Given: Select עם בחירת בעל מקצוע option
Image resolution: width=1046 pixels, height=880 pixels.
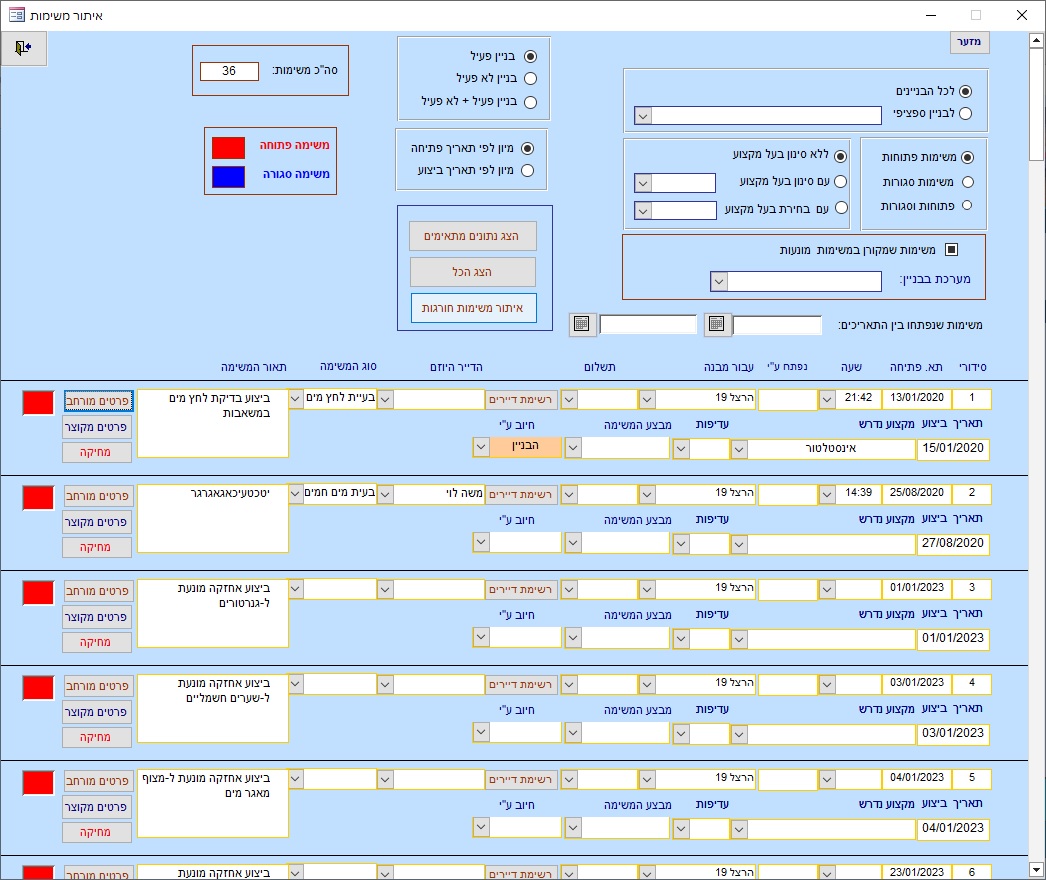Looking at the screenshot, I should tap(841, 209).
